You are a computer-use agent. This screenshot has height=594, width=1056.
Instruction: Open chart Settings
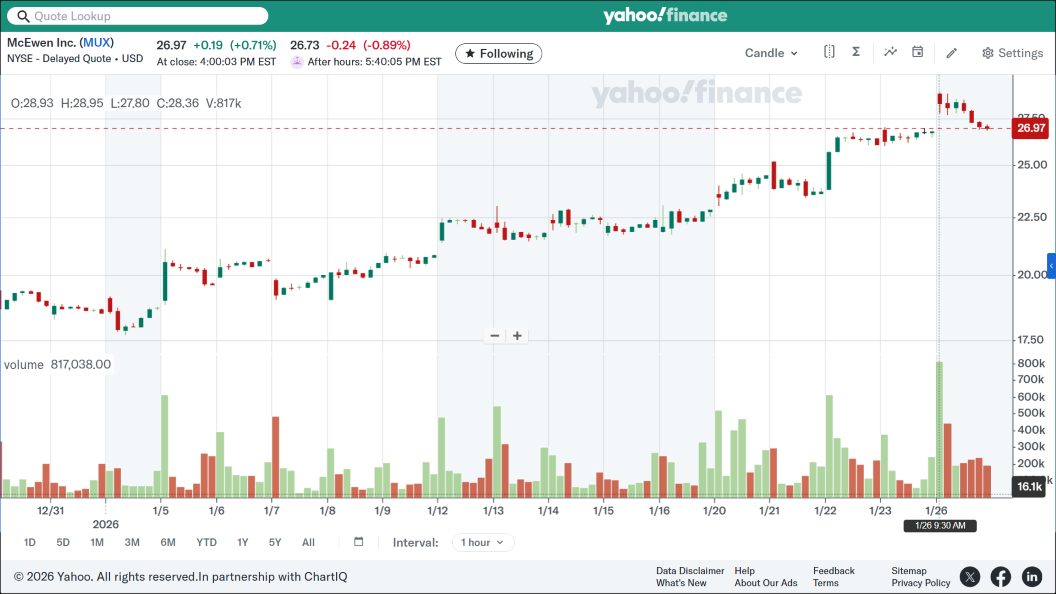coord(1012,53)
